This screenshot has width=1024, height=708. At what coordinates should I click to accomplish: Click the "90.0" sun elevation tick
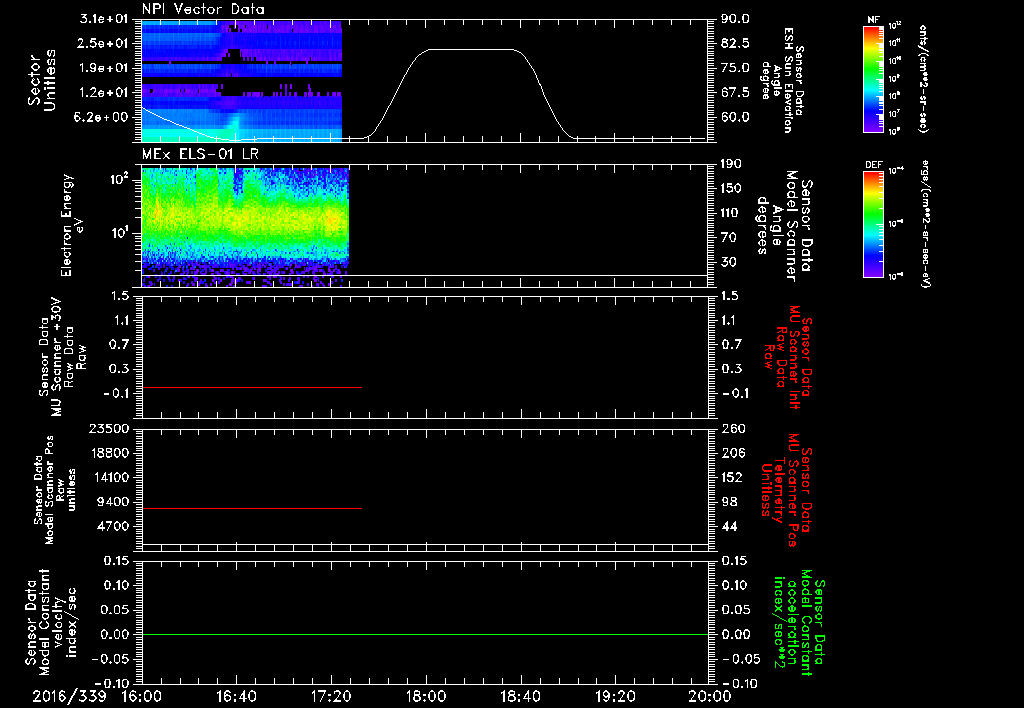735,19
